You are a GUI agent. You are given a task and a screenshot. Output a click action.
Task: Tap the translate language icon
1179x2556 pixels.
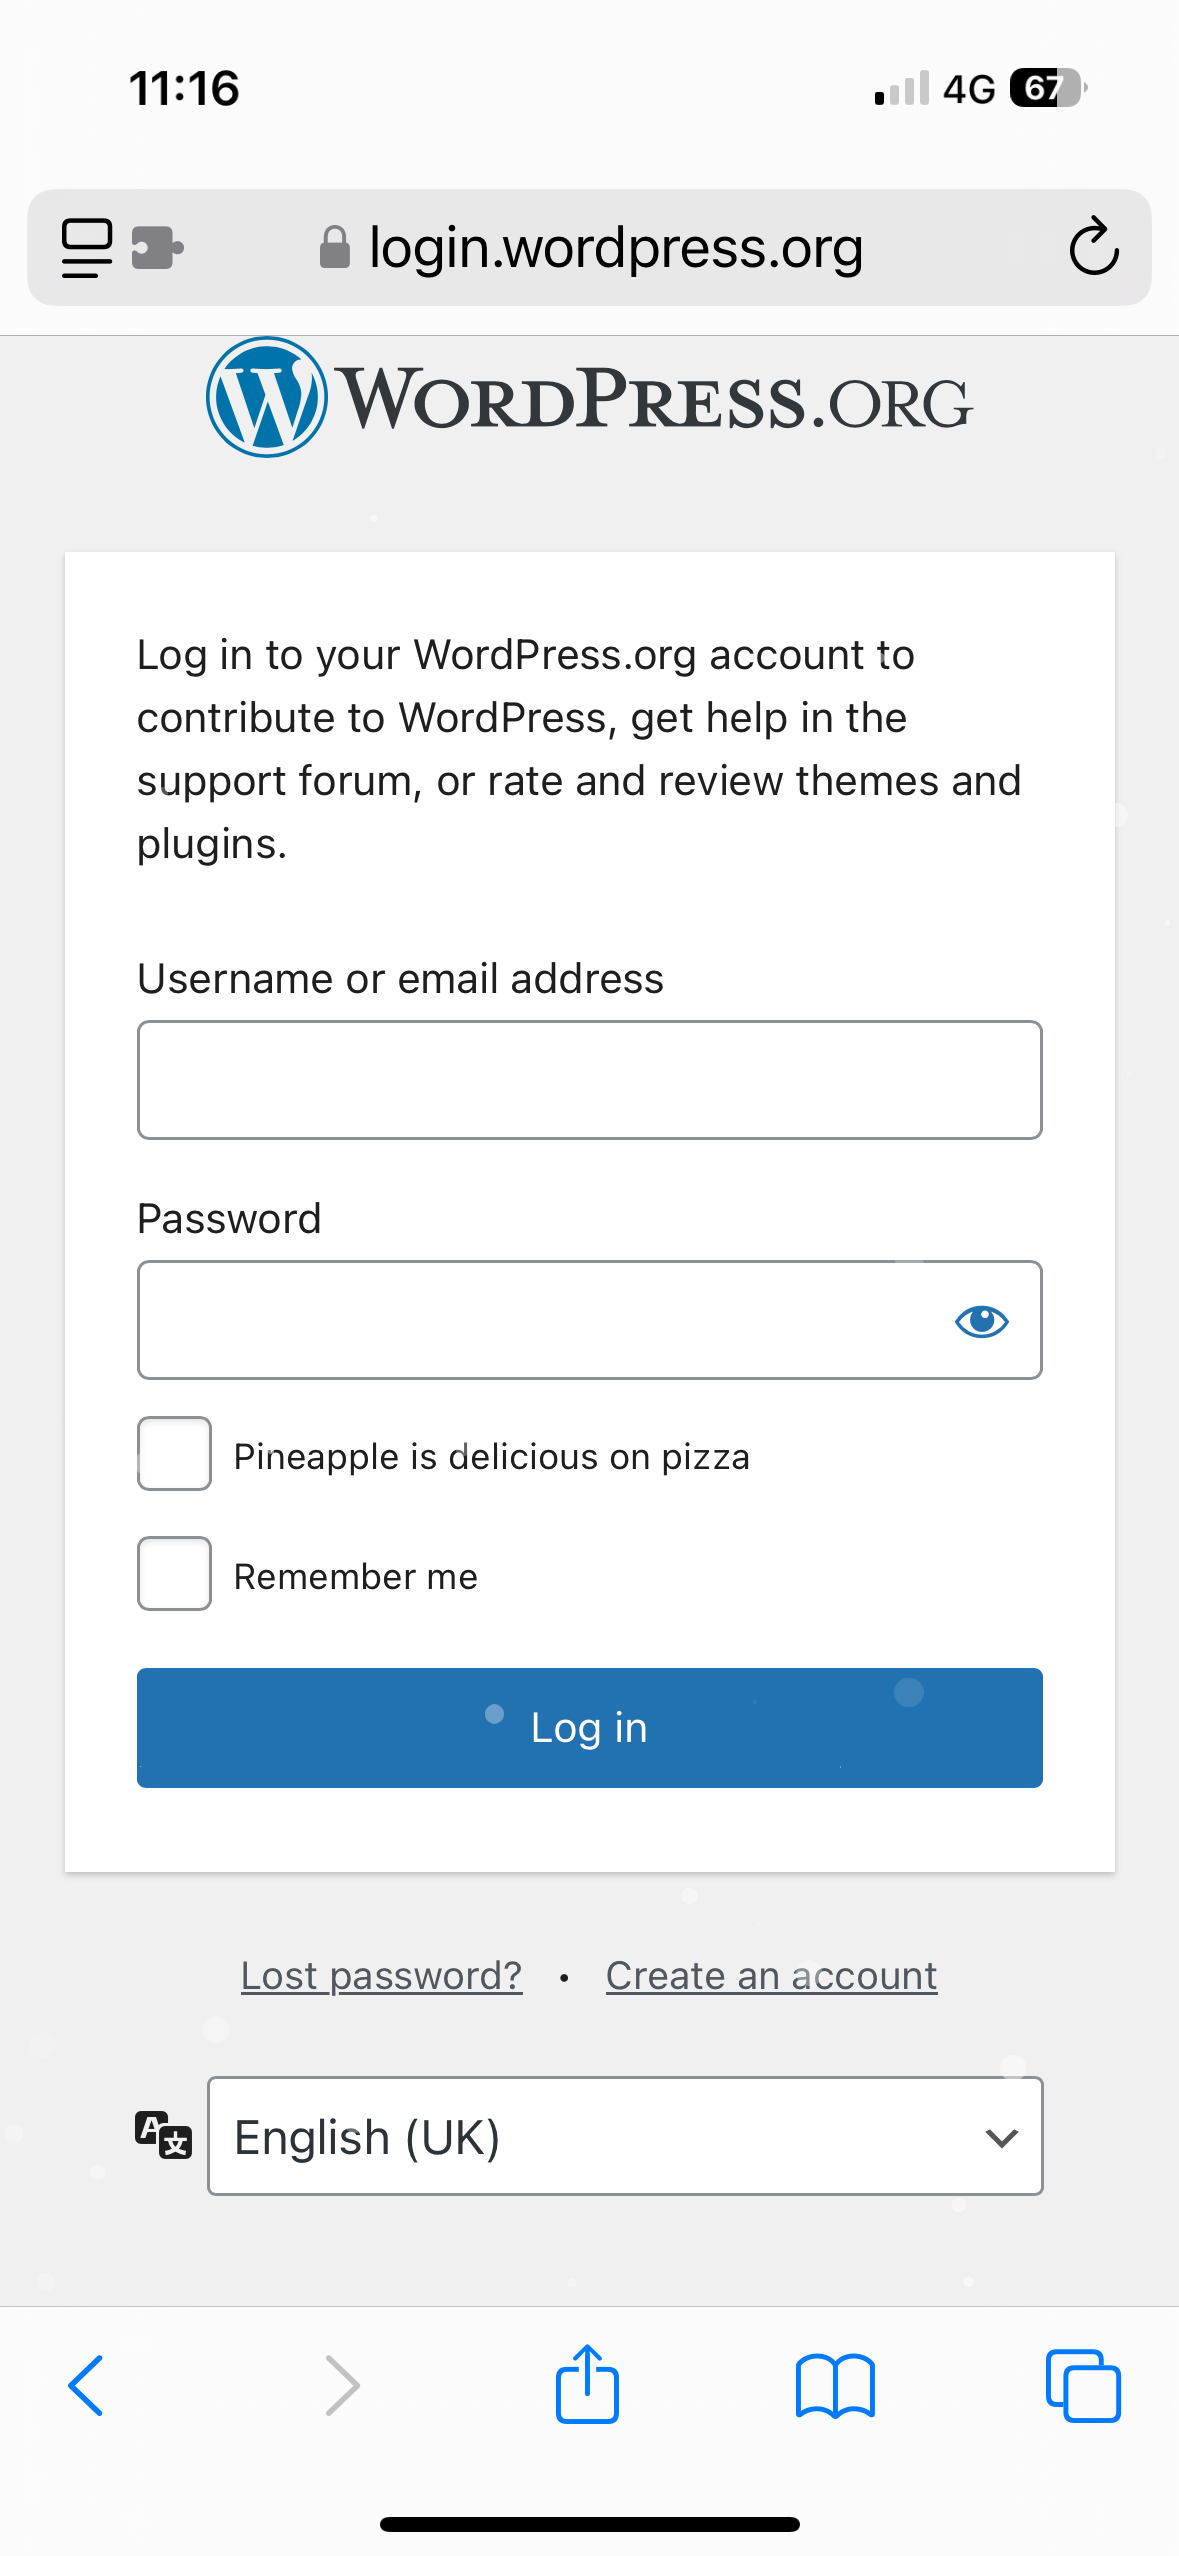(163, 2135)
